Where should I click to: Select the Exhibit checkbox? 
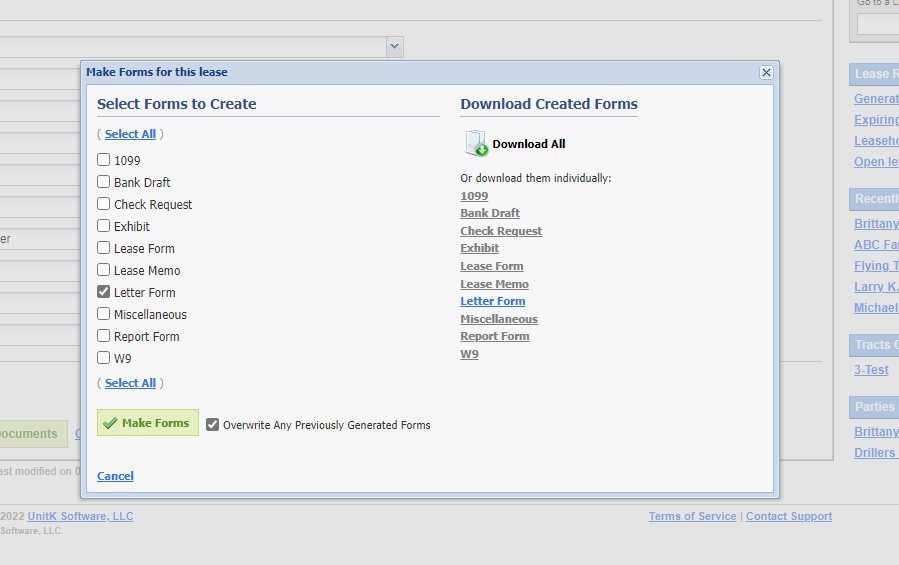click(x=103, y=225)
